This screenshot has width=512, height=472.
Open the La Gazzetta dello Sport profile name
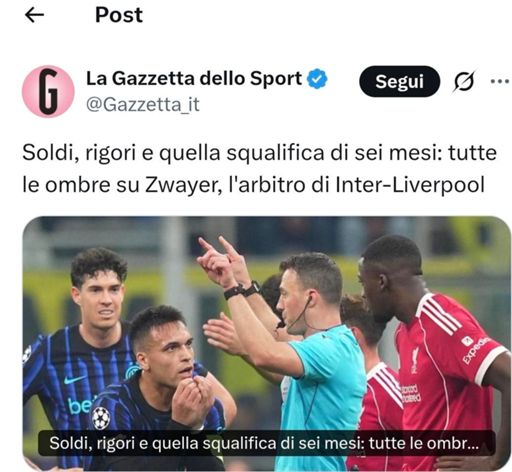tap(194, 79)
